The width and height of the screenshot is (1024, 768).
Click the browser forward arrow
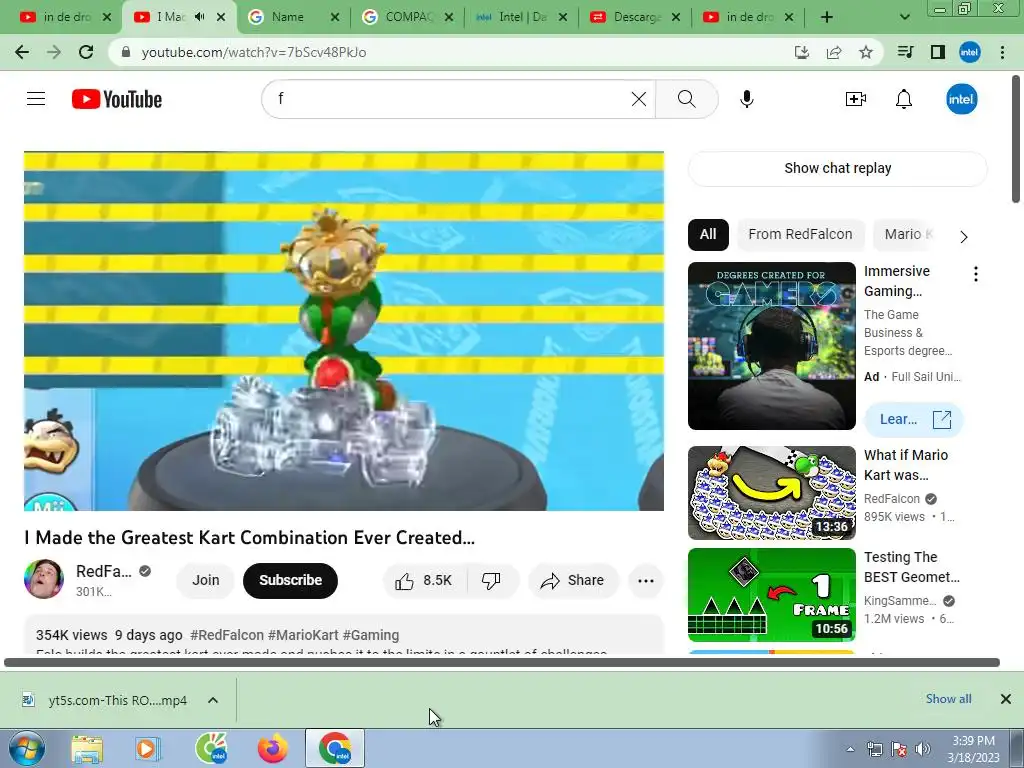click(54, 52)
